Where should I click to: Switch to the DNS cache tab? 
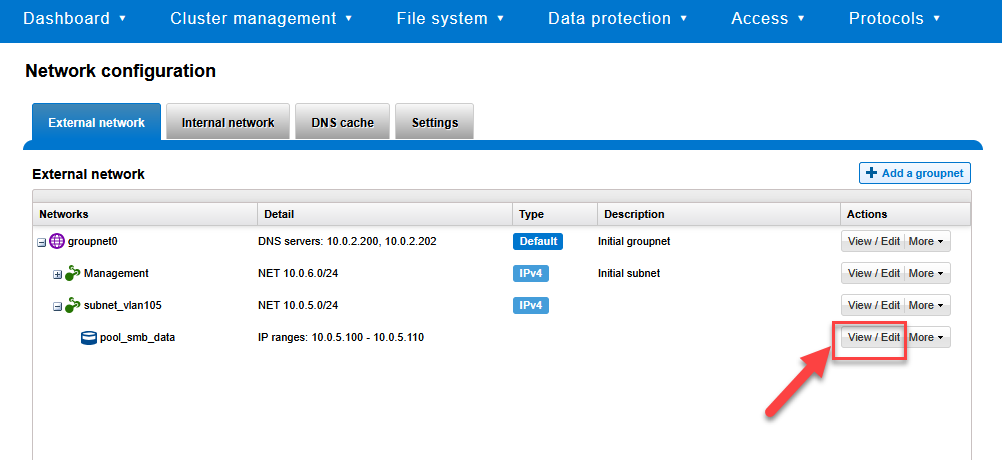[342, 123]
